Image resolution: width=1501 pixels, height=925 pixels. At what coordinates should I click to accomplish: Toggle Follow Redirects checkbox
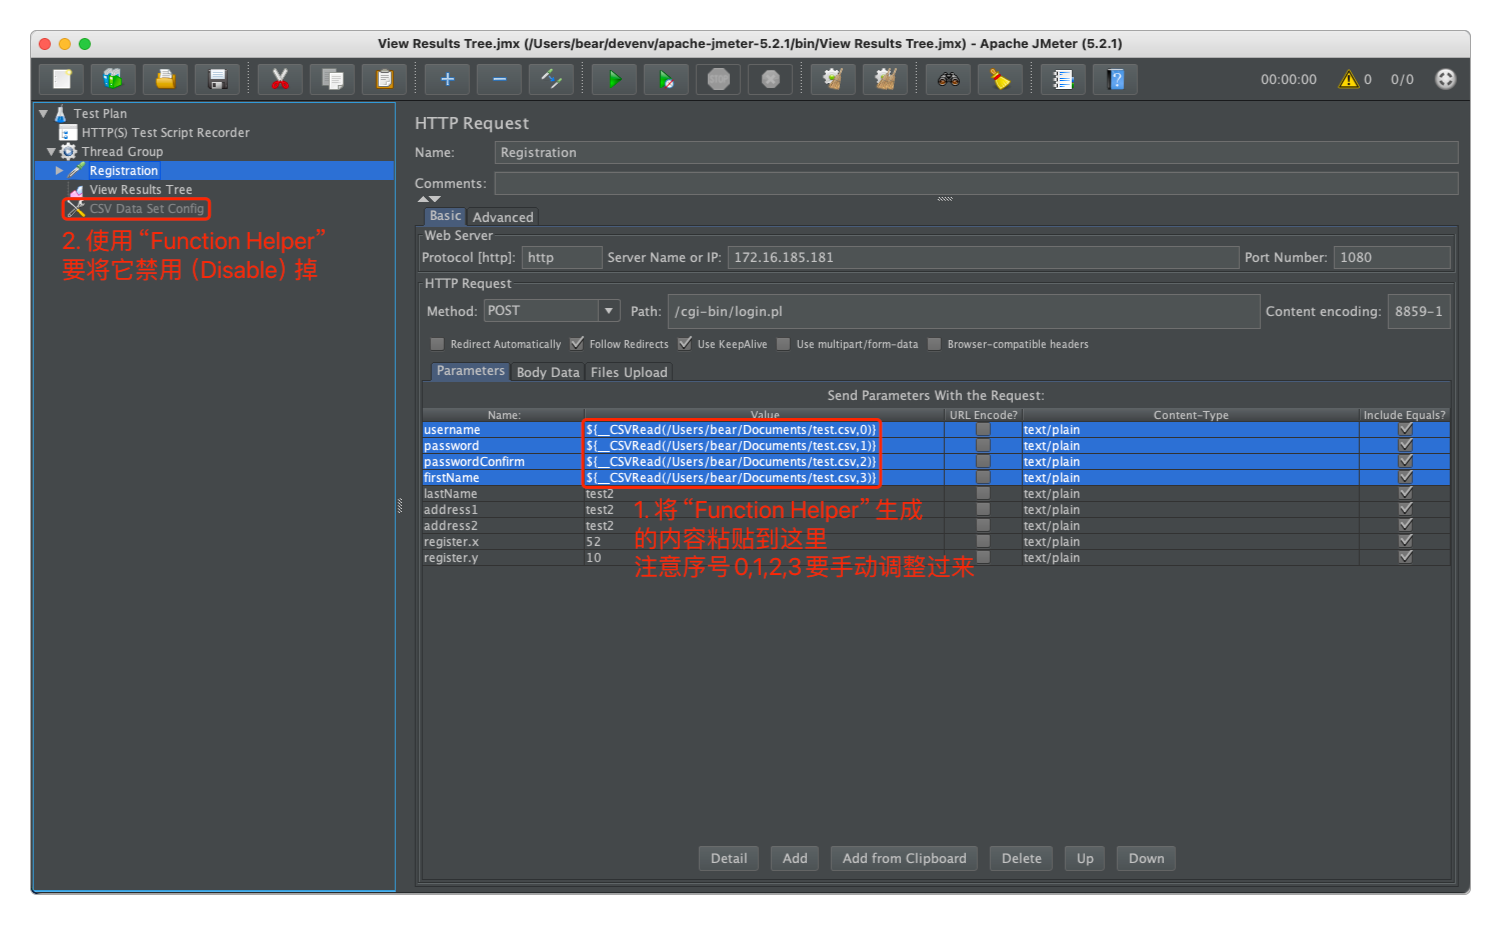tap(576, 344)
